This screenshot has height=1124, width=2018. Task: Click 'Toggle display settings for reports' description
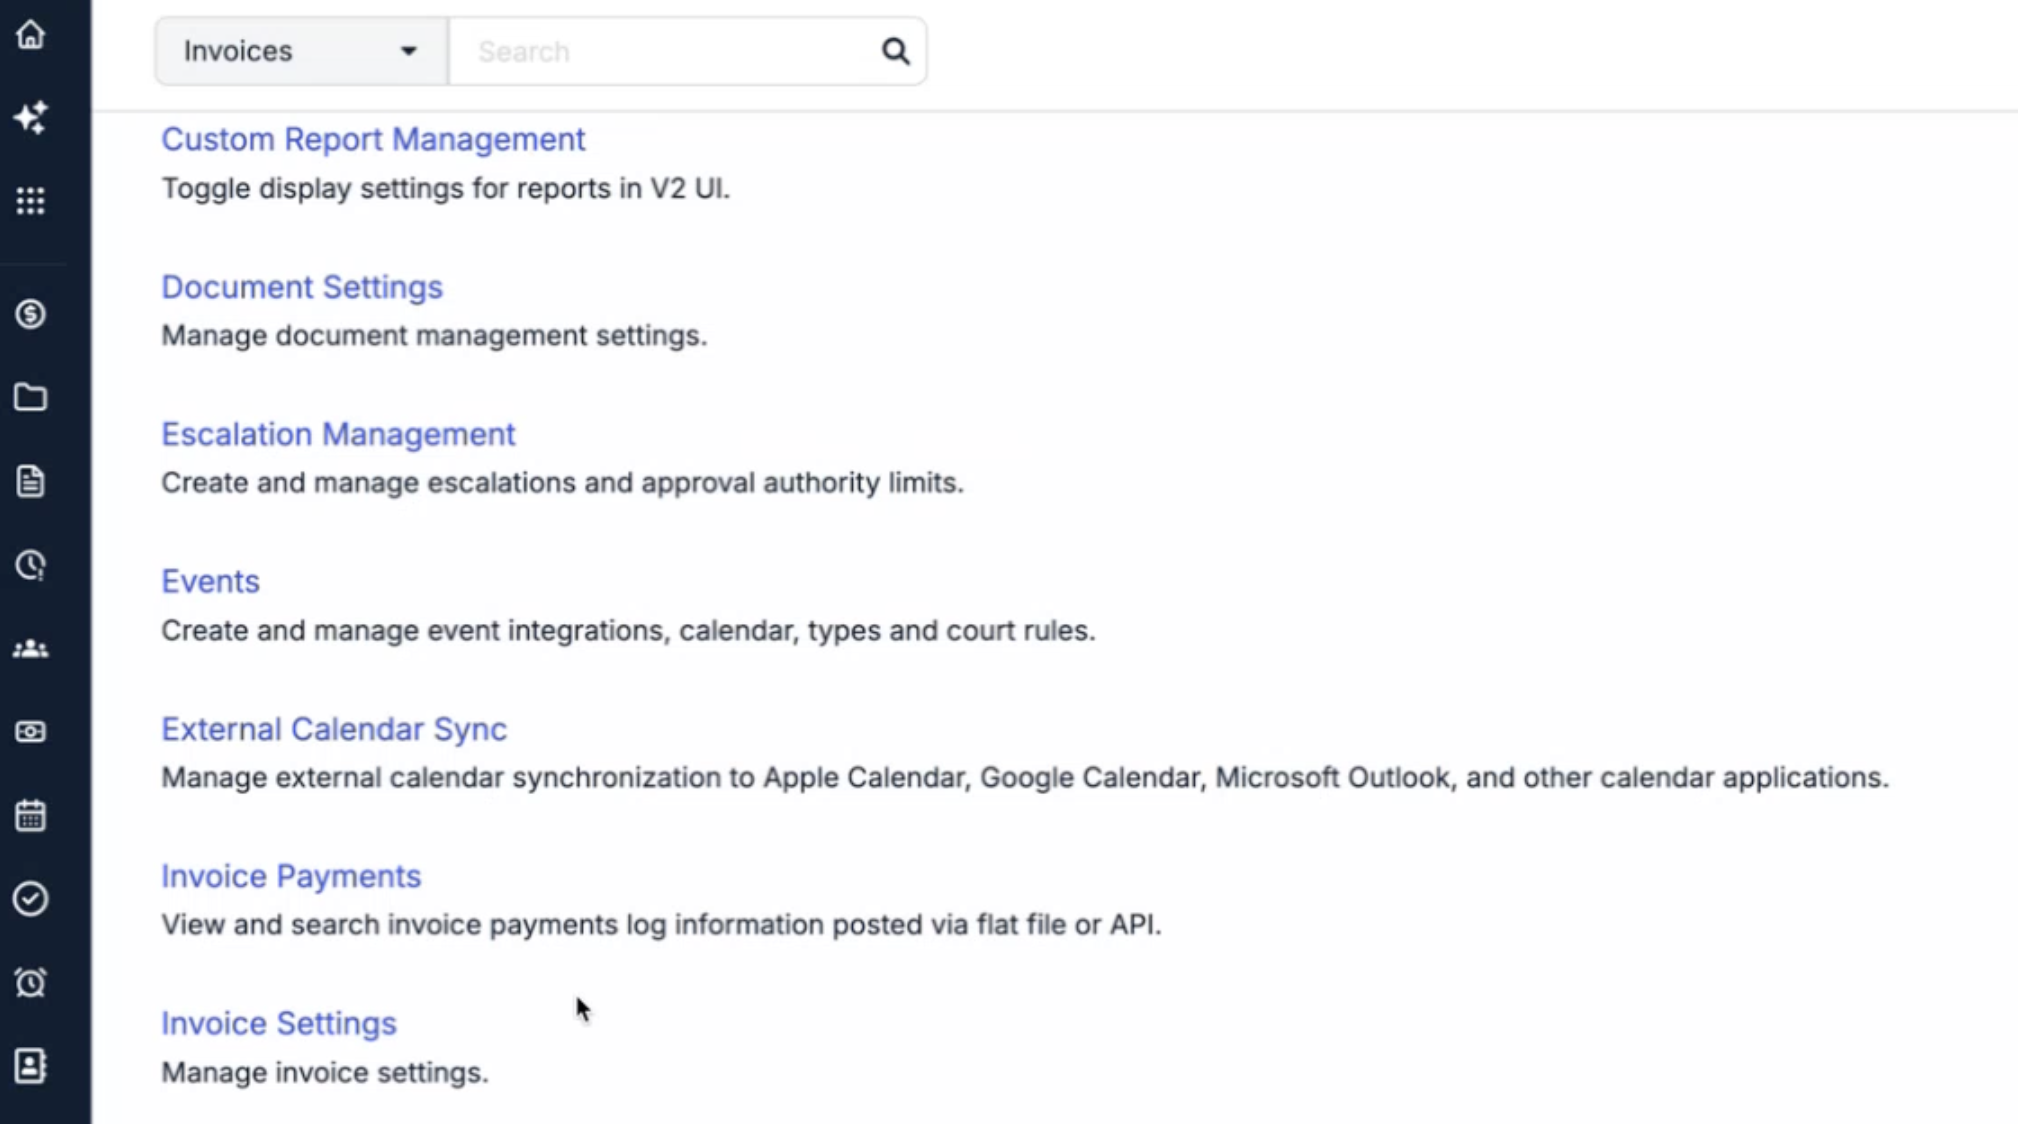(x=446, y=188)
